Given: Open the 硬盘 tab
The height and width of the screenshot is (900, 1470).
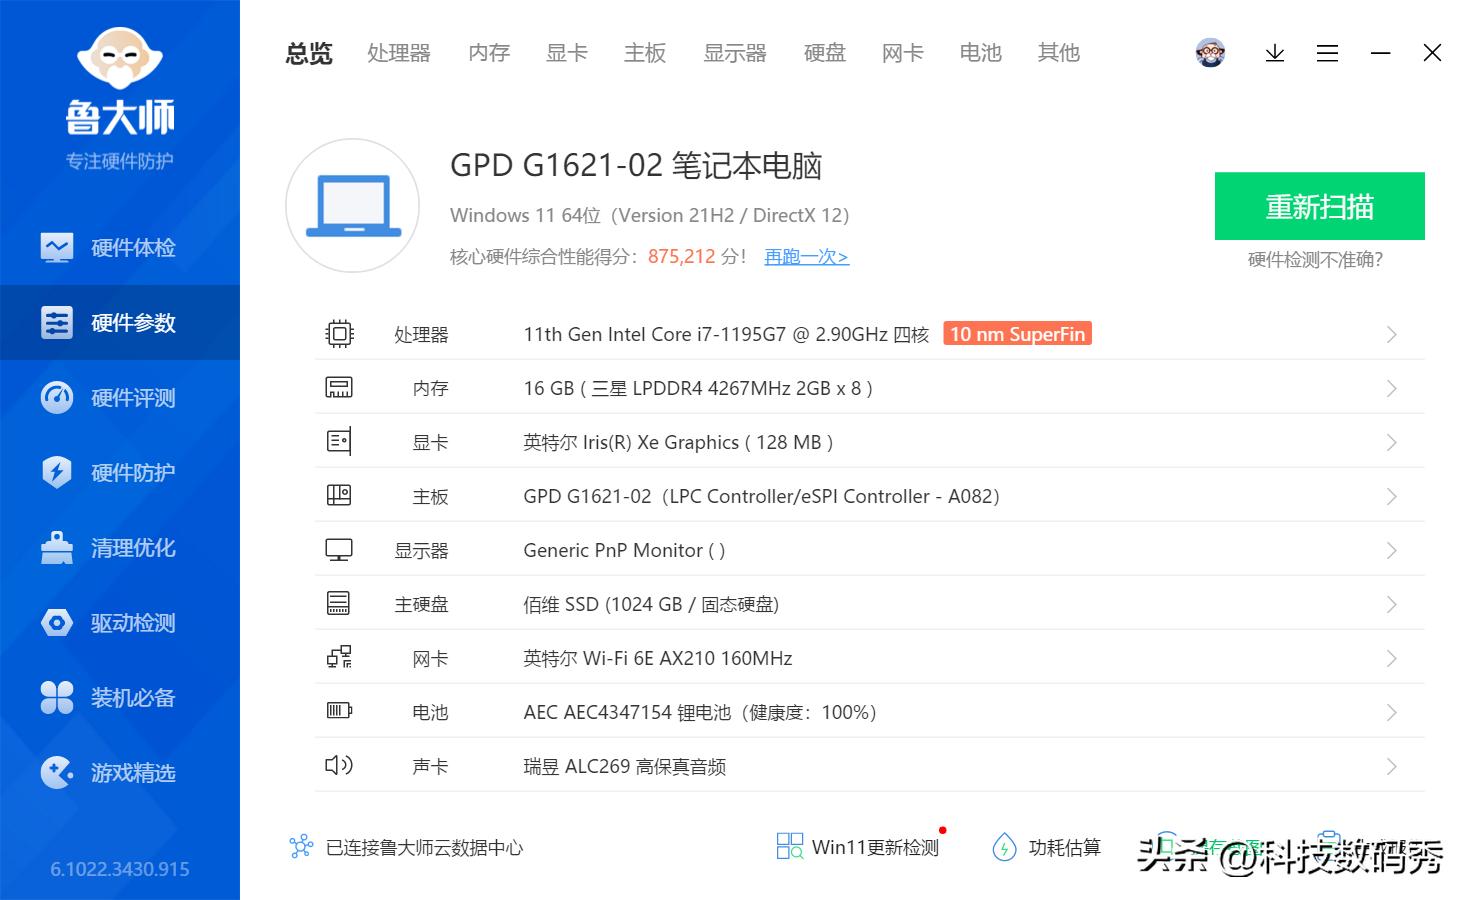Looking at the screenshot, I should pyautogui.click(x=824, y=53).
